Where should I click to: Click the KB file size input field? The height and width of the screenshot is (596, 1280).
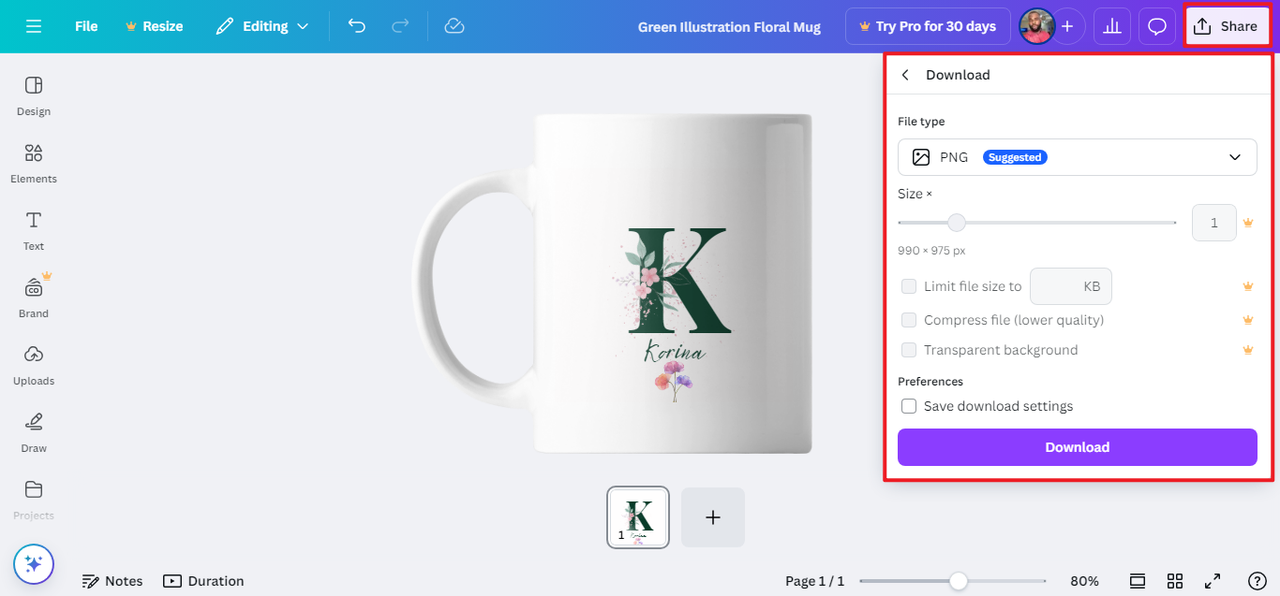click(x=1071, y=286)
